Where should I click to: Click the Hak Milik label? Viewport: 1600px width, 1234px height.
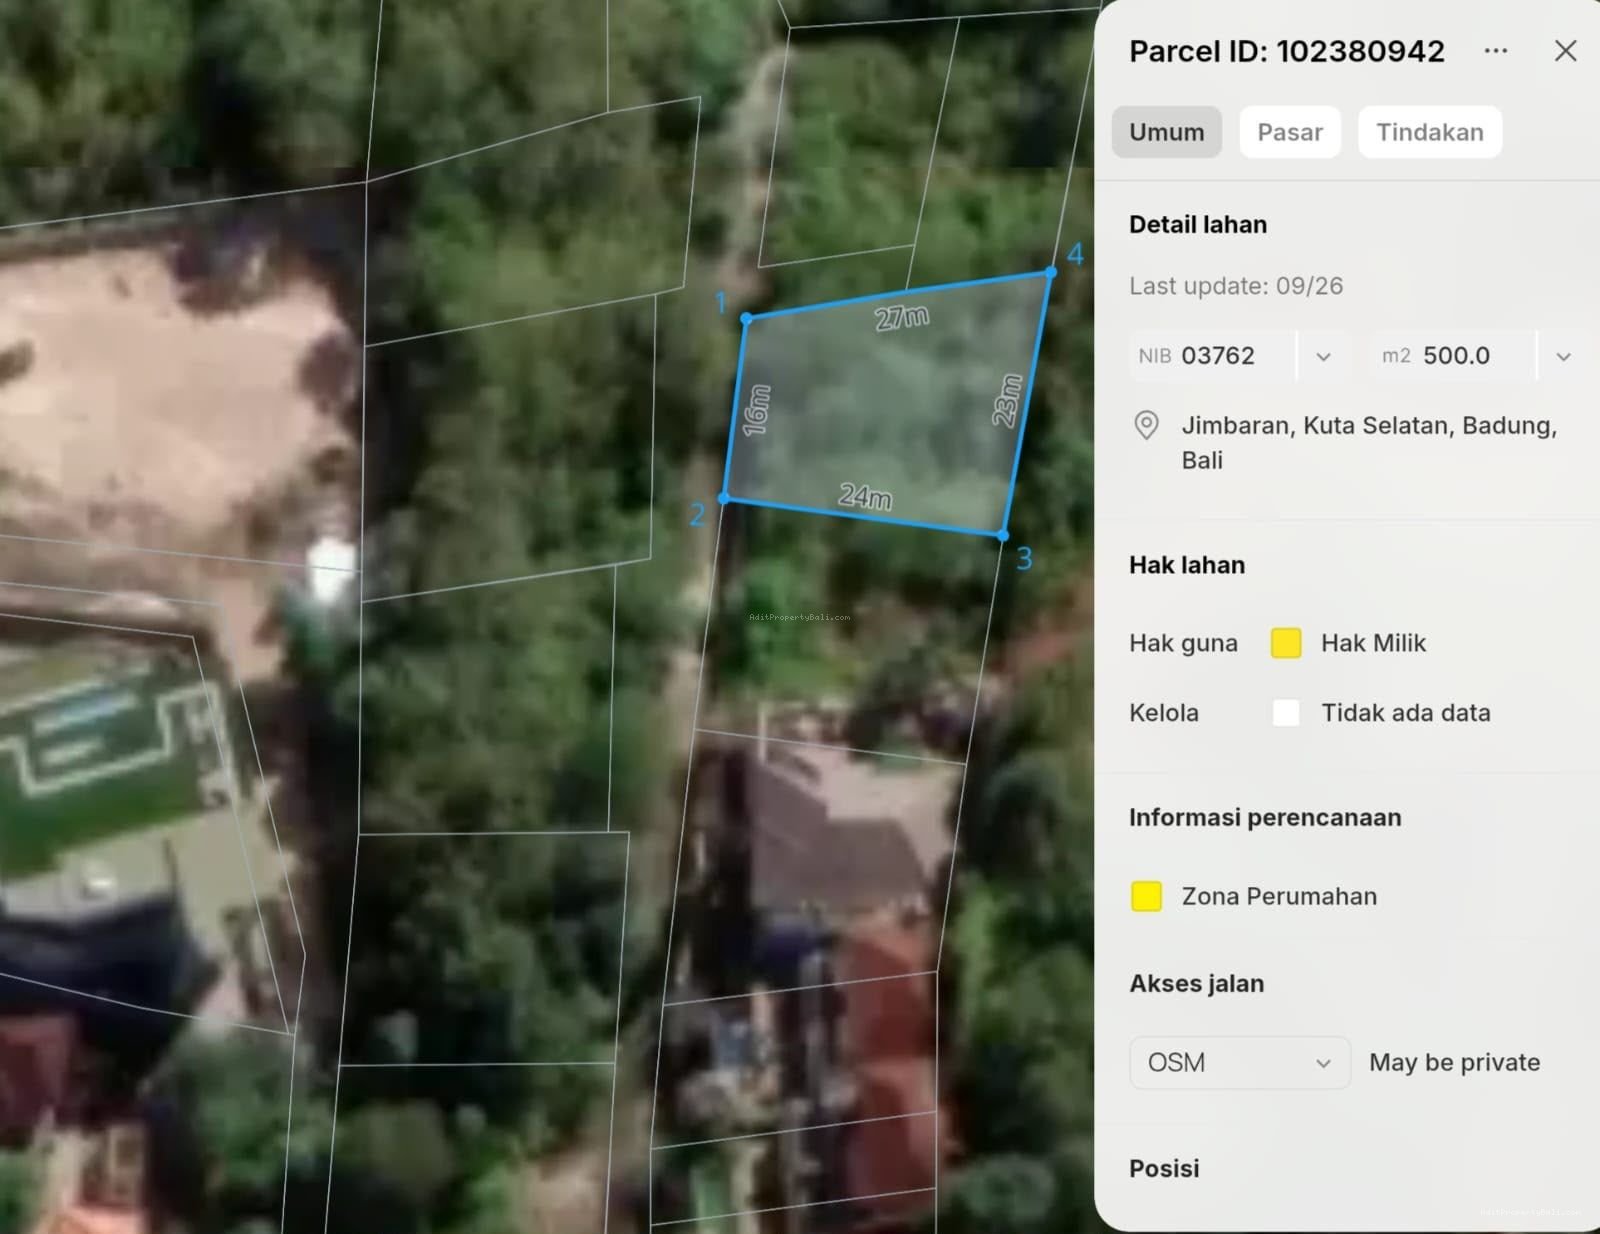(1373, 643)
